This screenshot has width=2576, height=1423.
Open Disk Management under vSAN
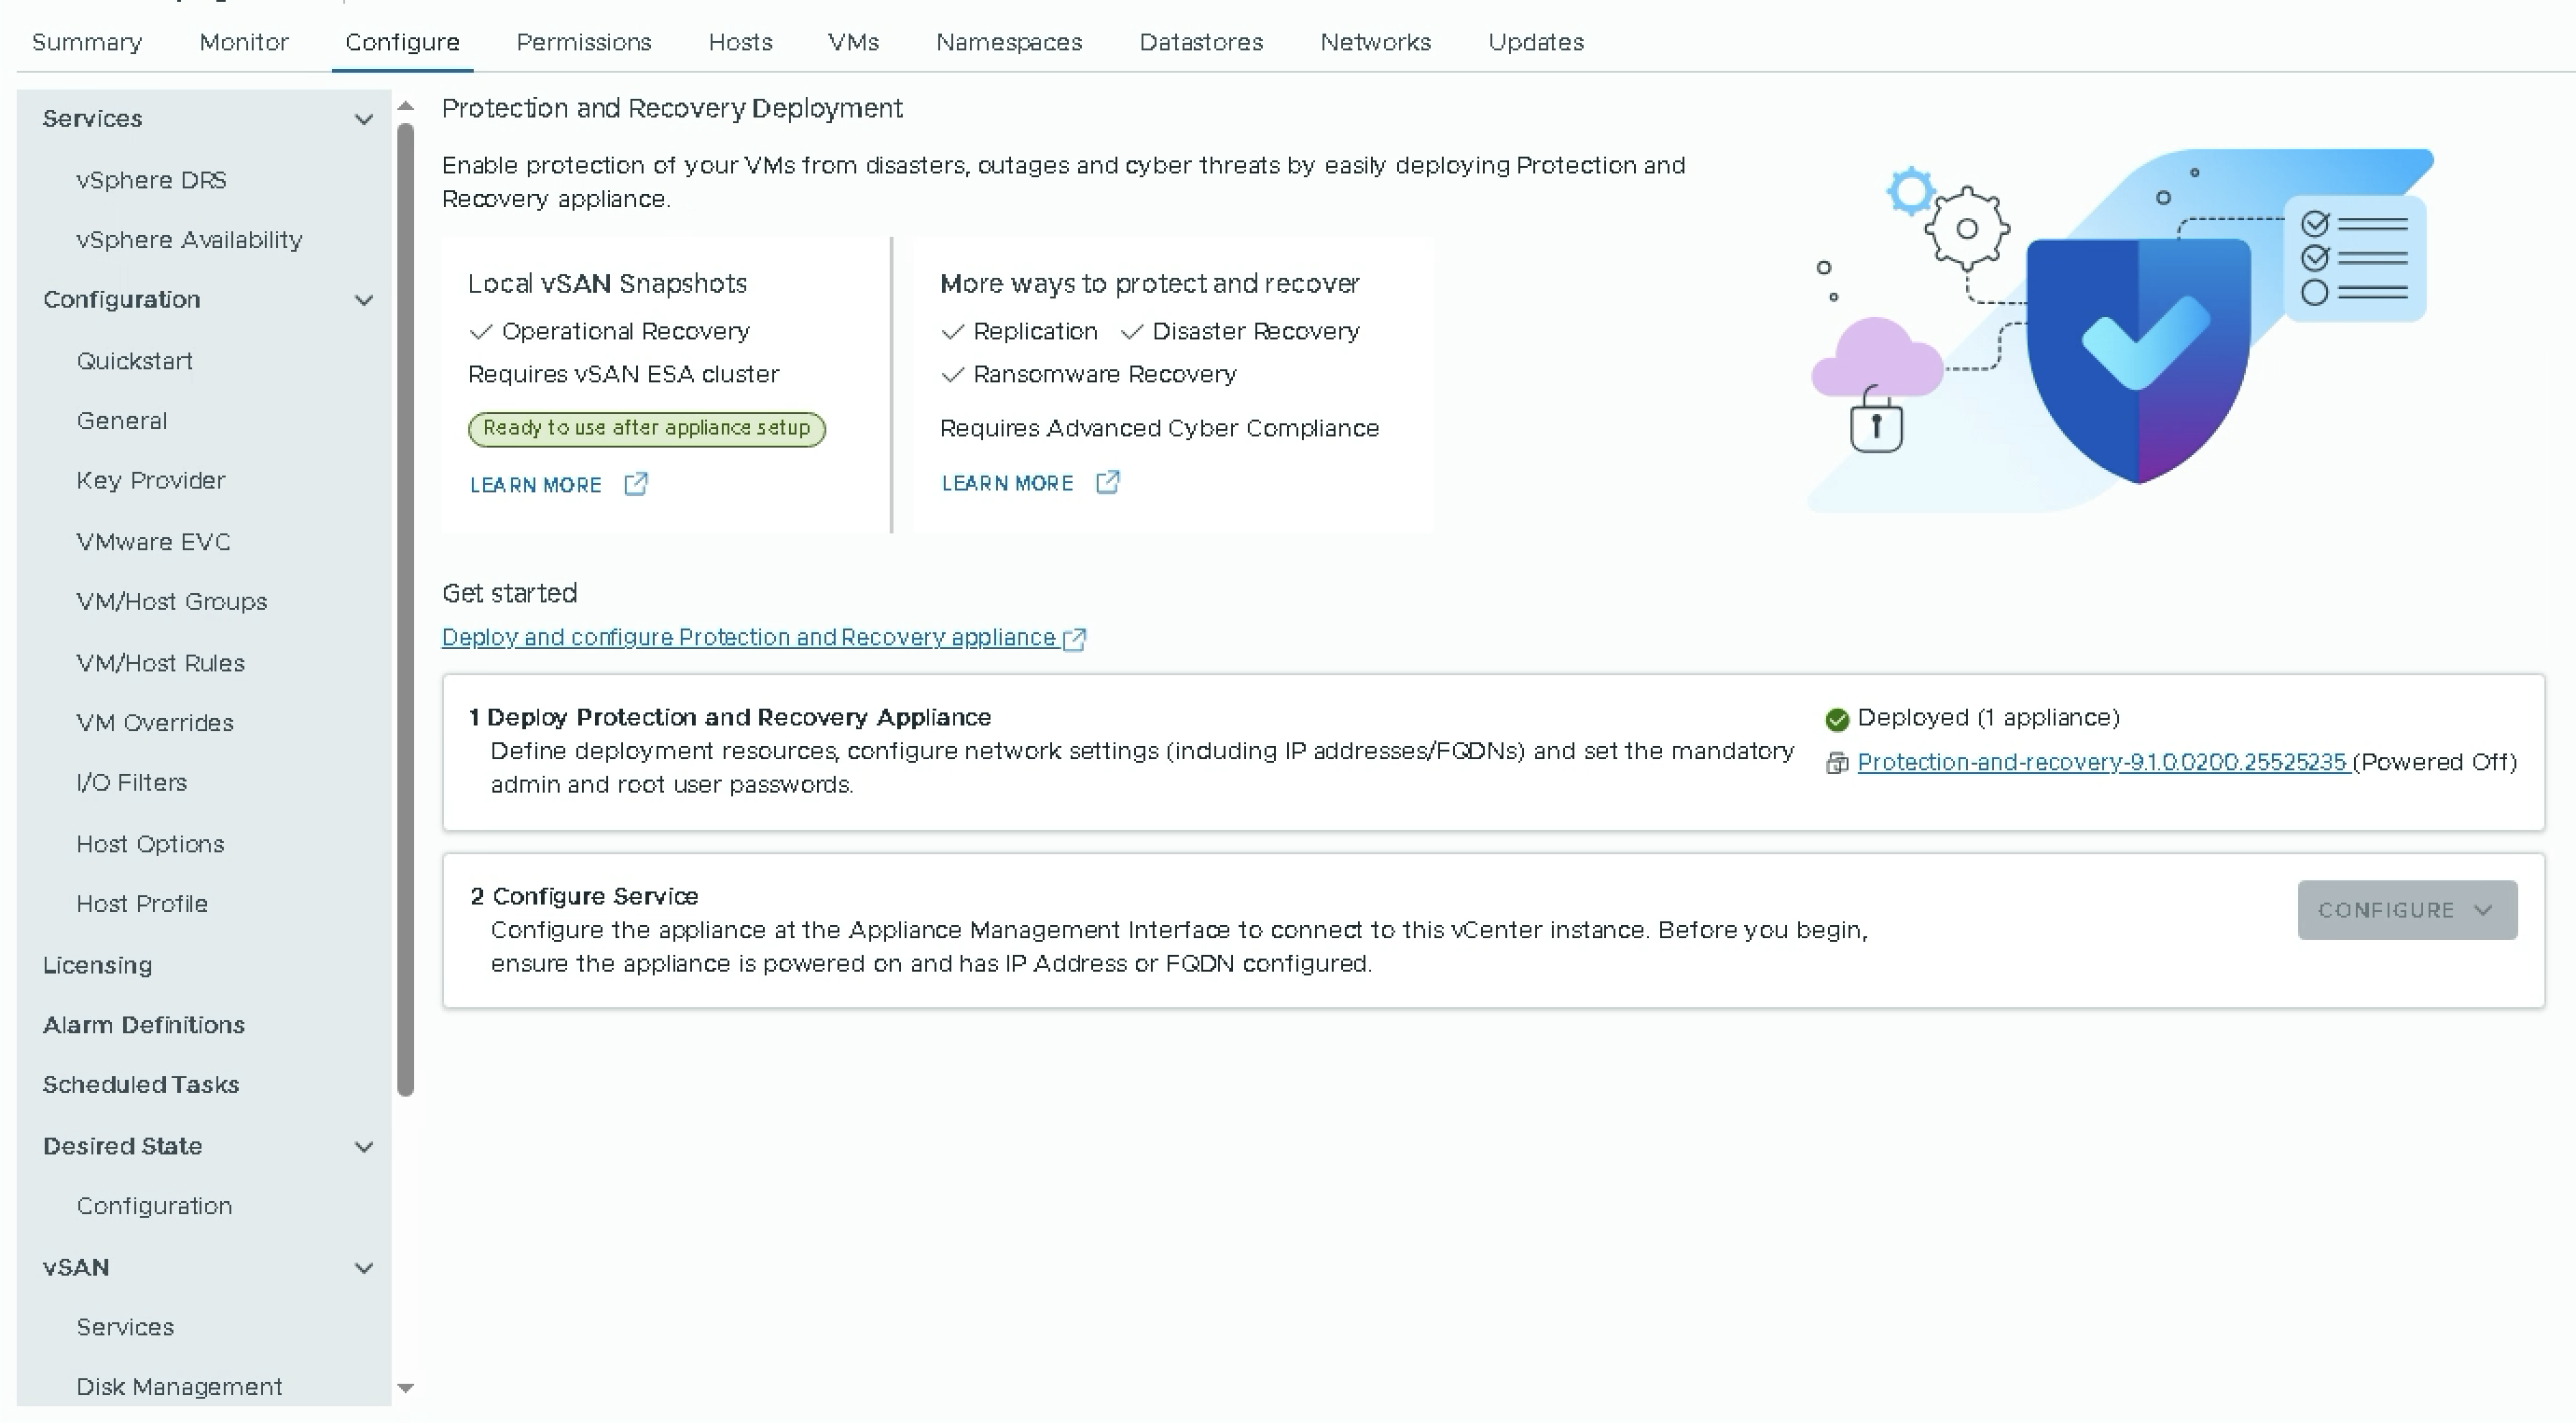[179, 1388]
